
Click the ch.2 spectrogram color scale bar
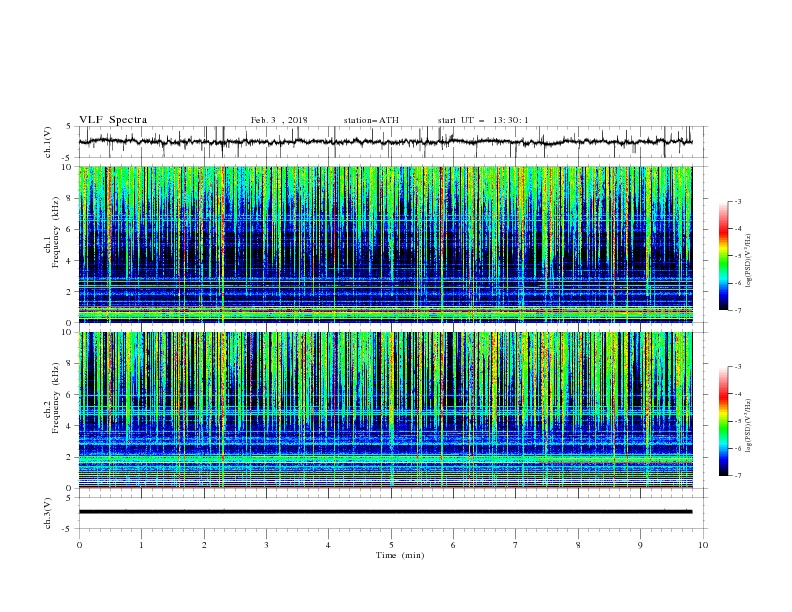click(x=723, y=421)
